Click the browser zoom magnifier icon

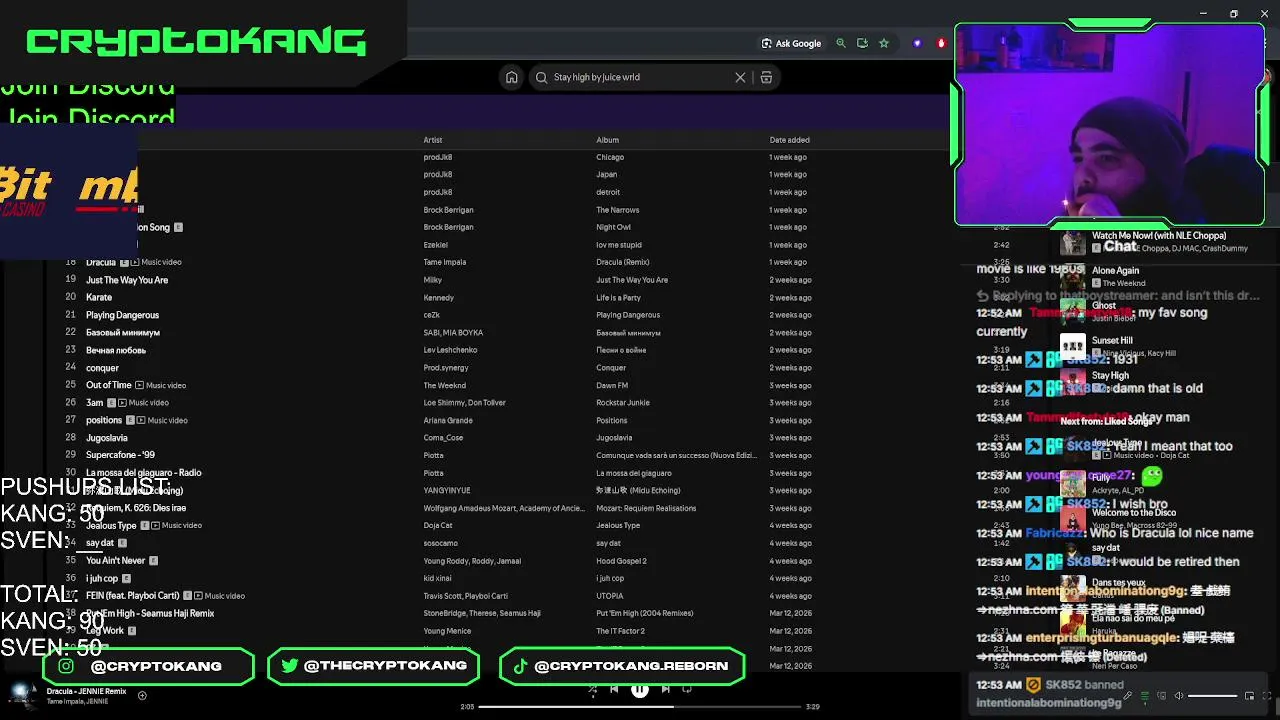[x=841, y=43]
